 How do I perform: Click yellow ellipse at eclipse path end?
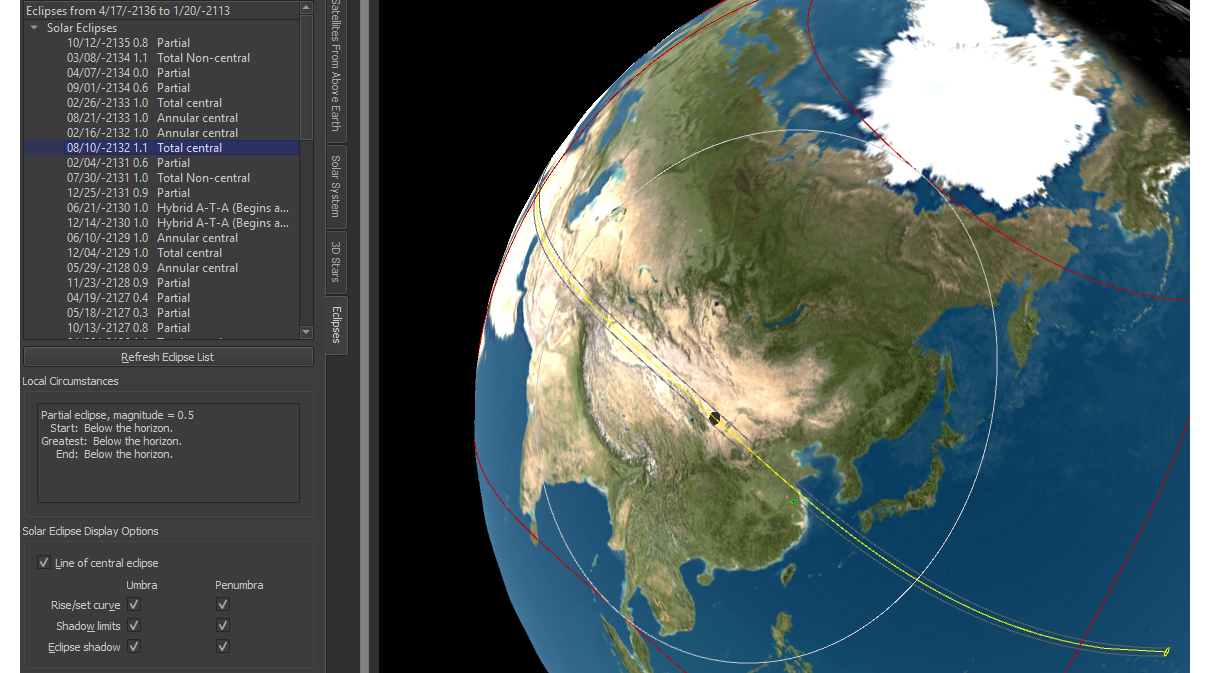tap(1166, 652)
